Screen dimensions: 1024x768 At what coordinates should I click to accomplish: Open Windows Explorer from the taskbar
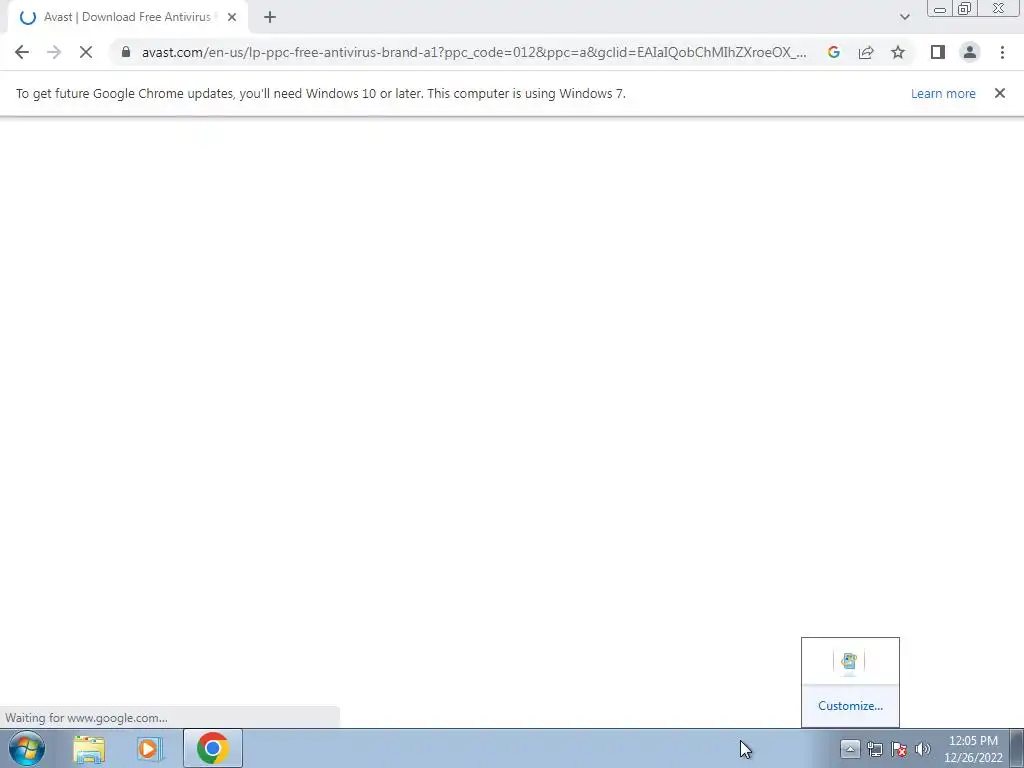coord(89,749)
